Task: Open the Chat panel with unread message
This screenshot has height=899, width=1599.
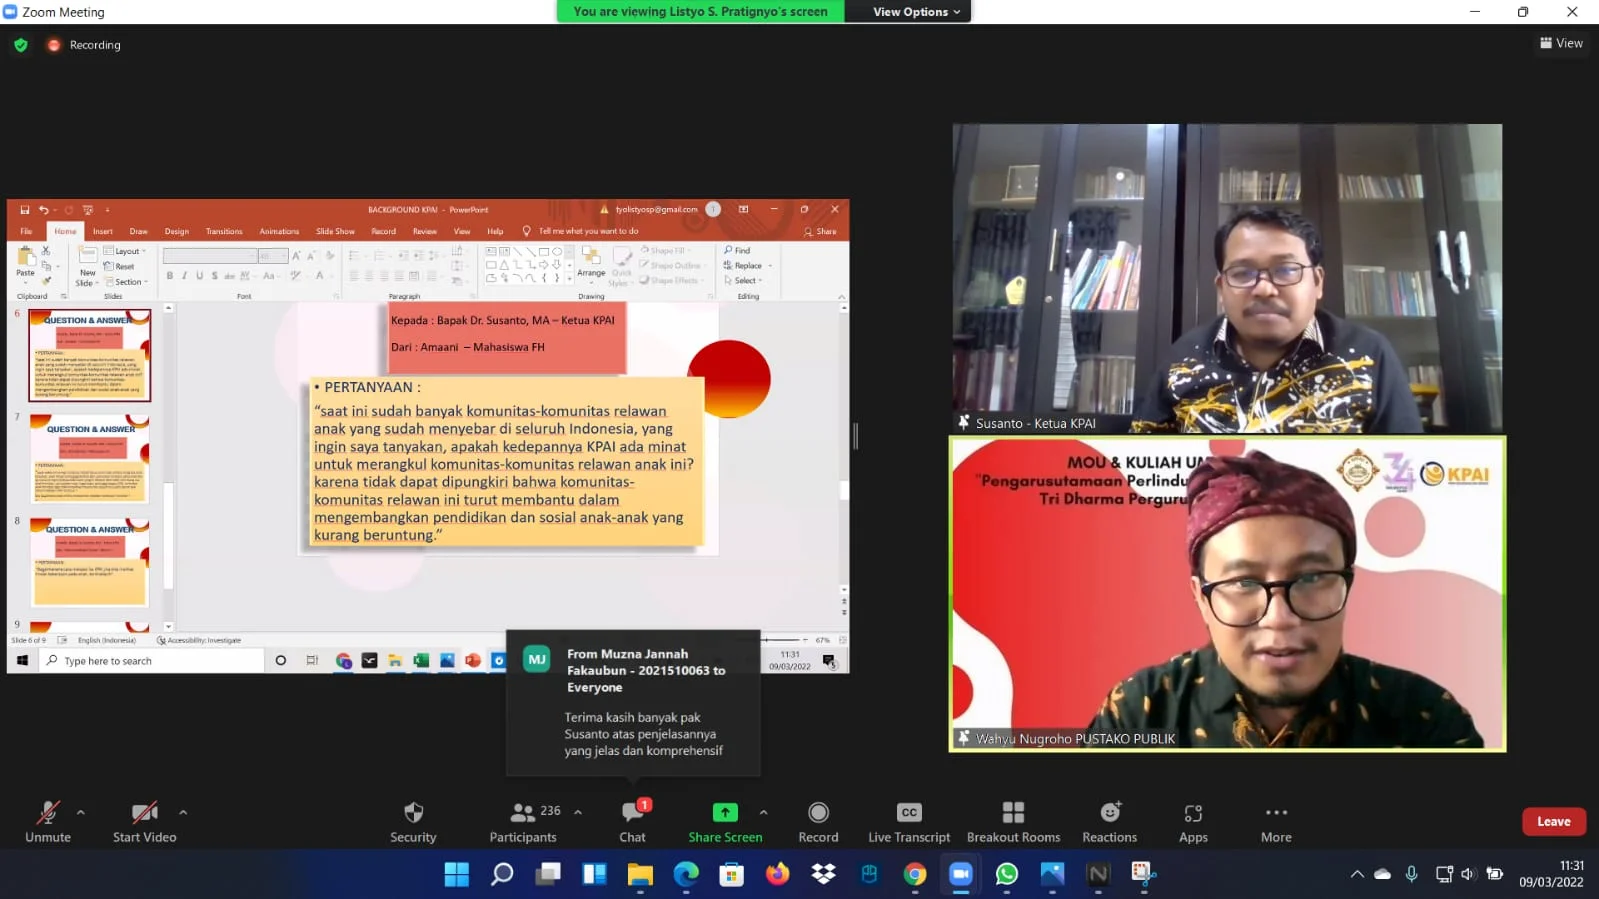Action: coord(632,822)
